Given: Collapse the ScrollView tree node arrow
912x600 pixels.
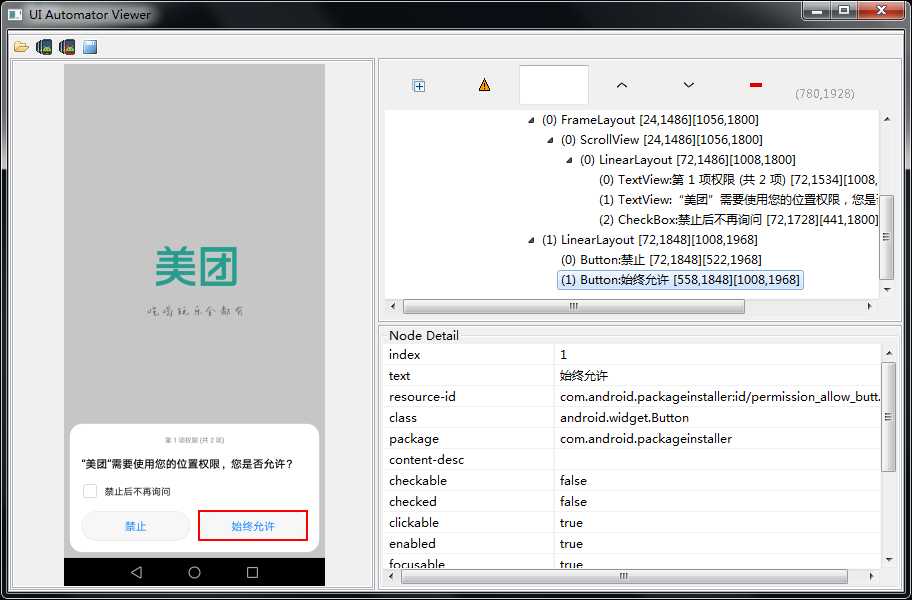Looking at the screenshot, I should pos(551,140).
